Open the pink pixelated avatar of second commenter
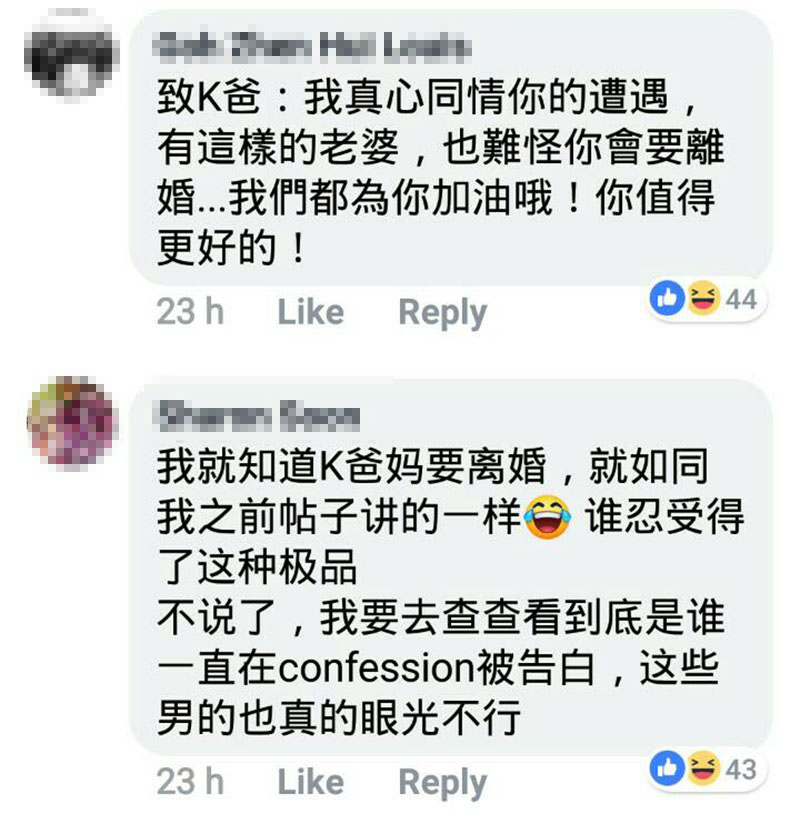The height and width of the screenshot is (814, 800). 72,423
